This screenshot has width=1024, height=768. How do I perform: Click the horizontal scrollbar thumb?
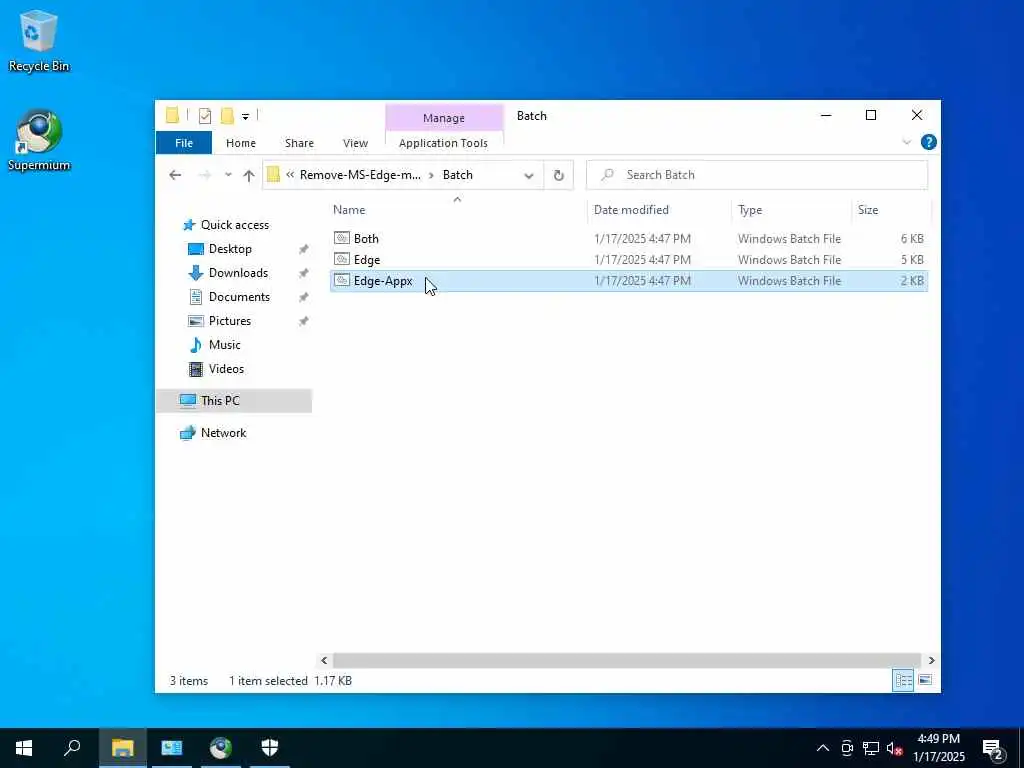[627, 660]
